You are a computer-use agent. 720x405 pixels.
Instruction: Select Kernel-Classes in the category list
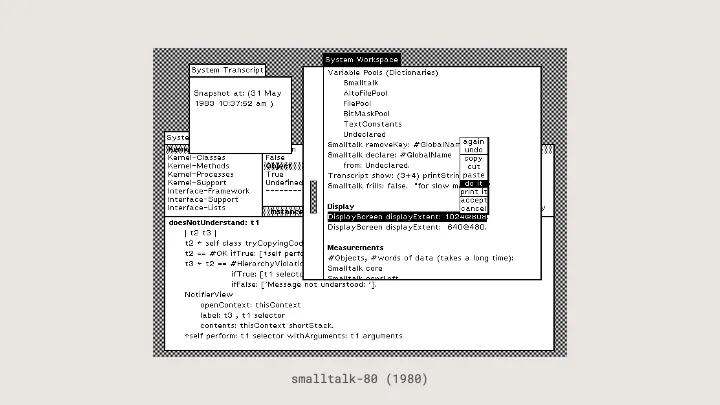point(196,158)
